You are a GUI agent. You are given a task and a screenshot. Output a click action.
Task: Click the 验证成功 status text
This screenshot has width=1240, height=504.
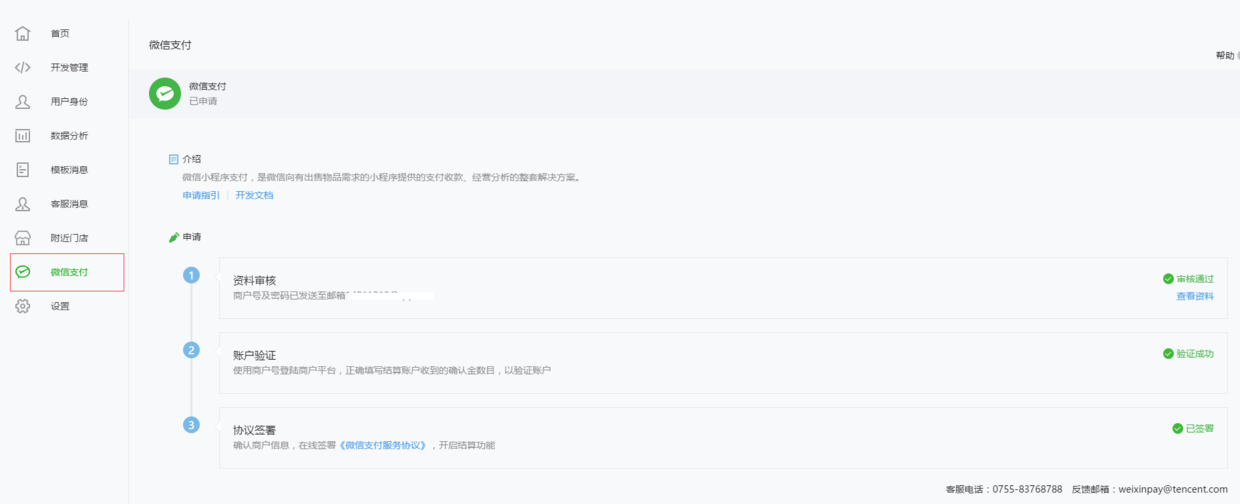tap(1195, 354)
